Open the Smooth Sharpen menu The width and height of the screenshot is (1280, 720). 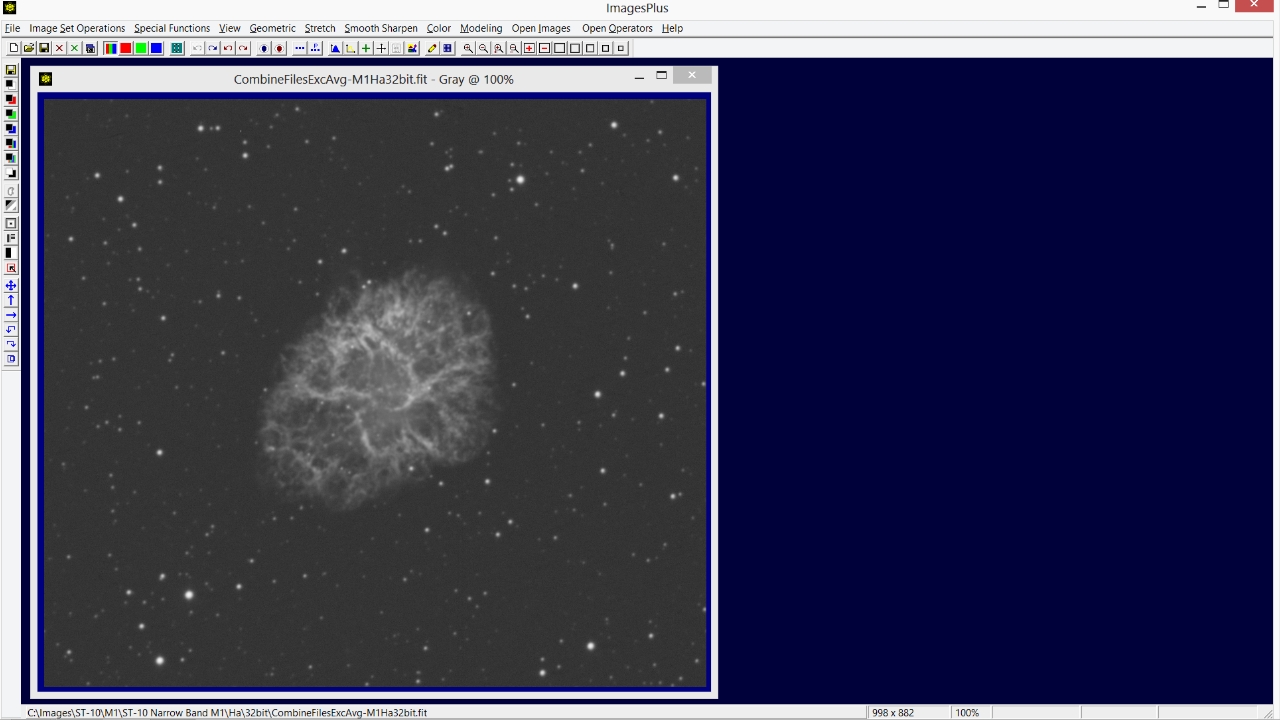point(381,28)
